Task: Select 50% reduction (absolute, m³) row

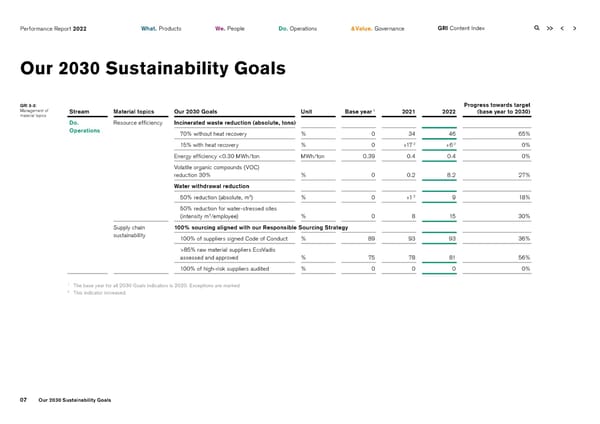Action: point(216,197)
